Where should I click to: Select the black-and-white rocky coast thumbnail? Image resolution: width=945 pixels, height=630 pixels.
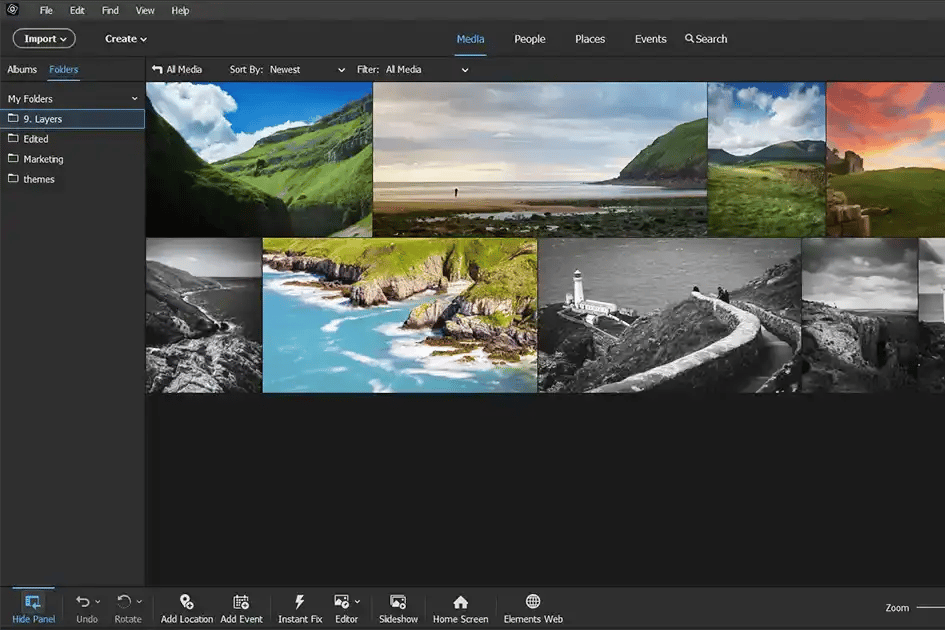tap(204, 315)
